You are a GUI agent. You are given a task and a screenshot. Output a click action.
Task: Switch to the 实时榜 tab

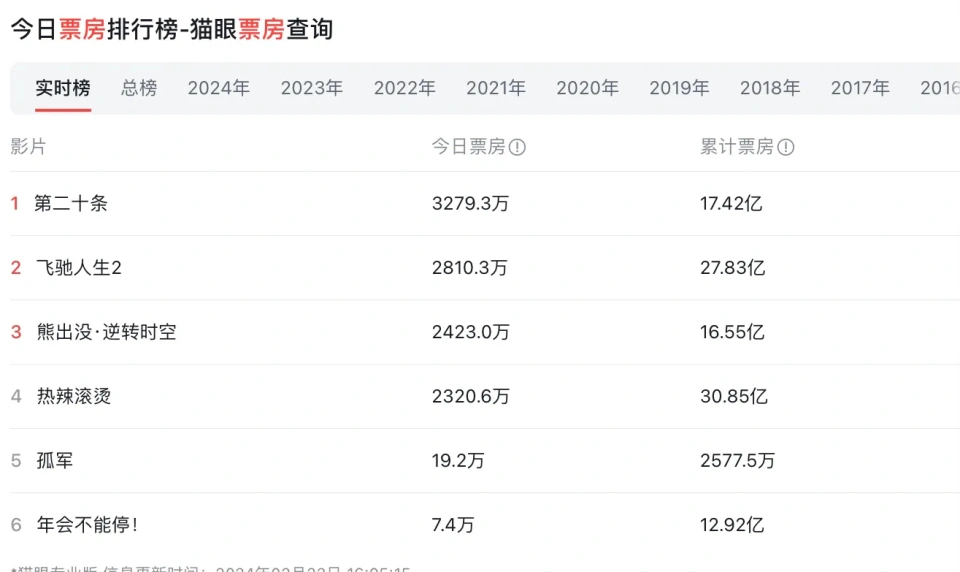63,88
